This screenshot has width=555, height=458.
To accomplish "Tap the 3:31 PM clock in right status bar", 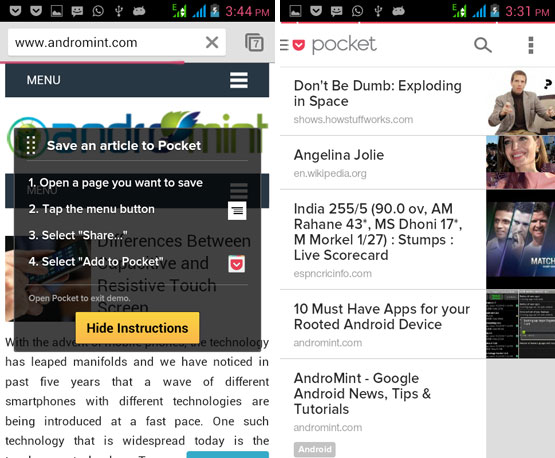I will 527,11.
